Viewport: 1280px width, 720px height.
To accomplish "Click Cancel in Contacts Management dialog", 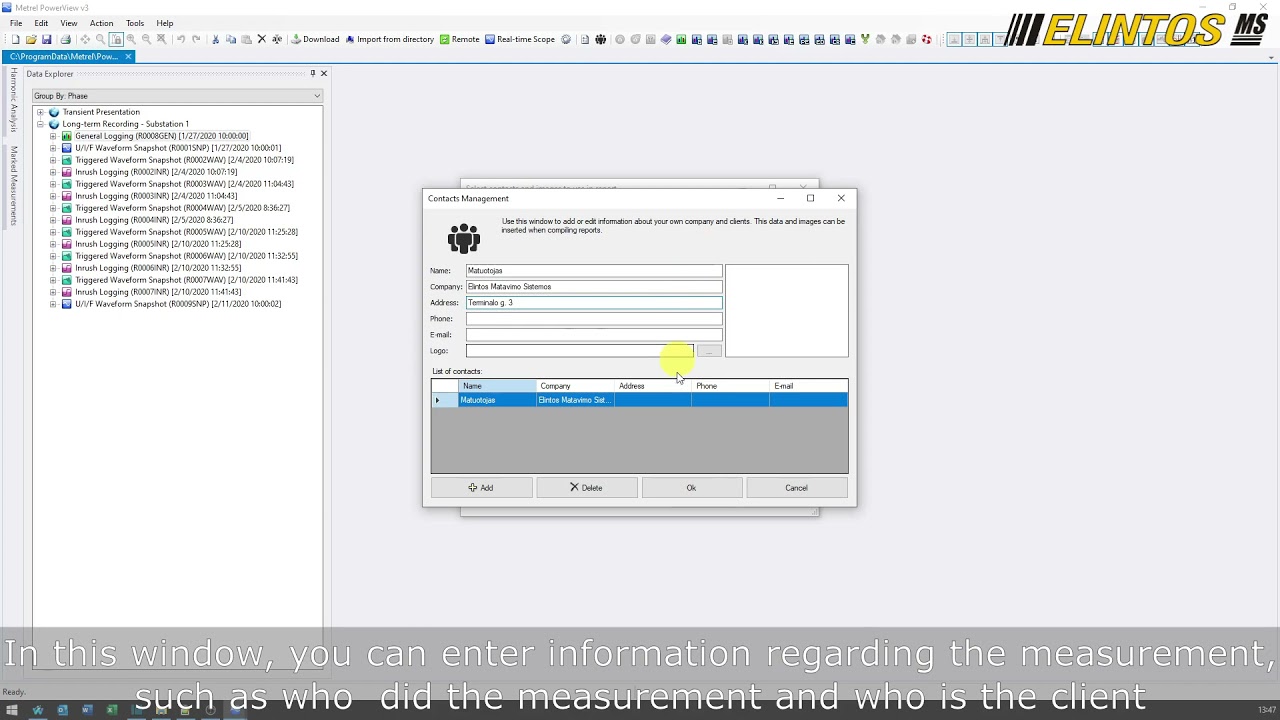I will [x=796, y=488].
